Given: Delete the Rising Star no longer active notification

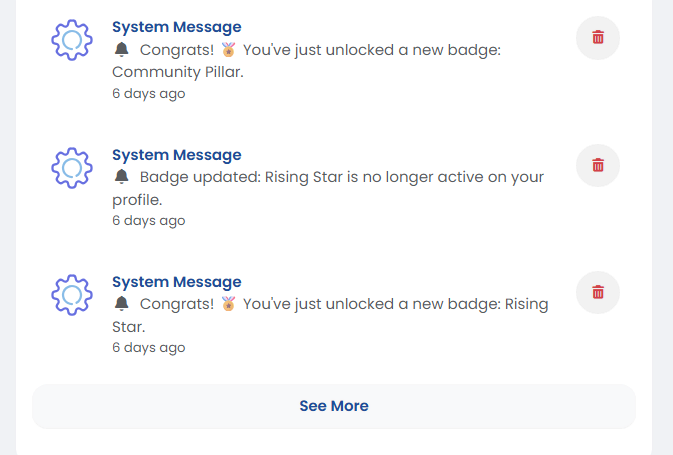Looking at the screenshot, I should [x=598, y=165].
